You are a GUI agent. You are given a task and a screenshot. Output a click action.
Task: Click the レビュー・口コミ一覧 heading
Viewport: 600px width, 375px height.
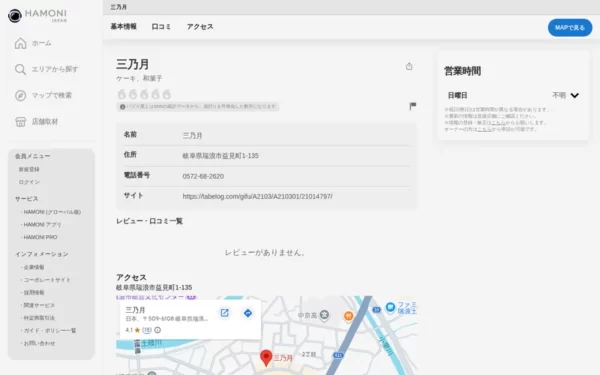(x=149, y=221)
